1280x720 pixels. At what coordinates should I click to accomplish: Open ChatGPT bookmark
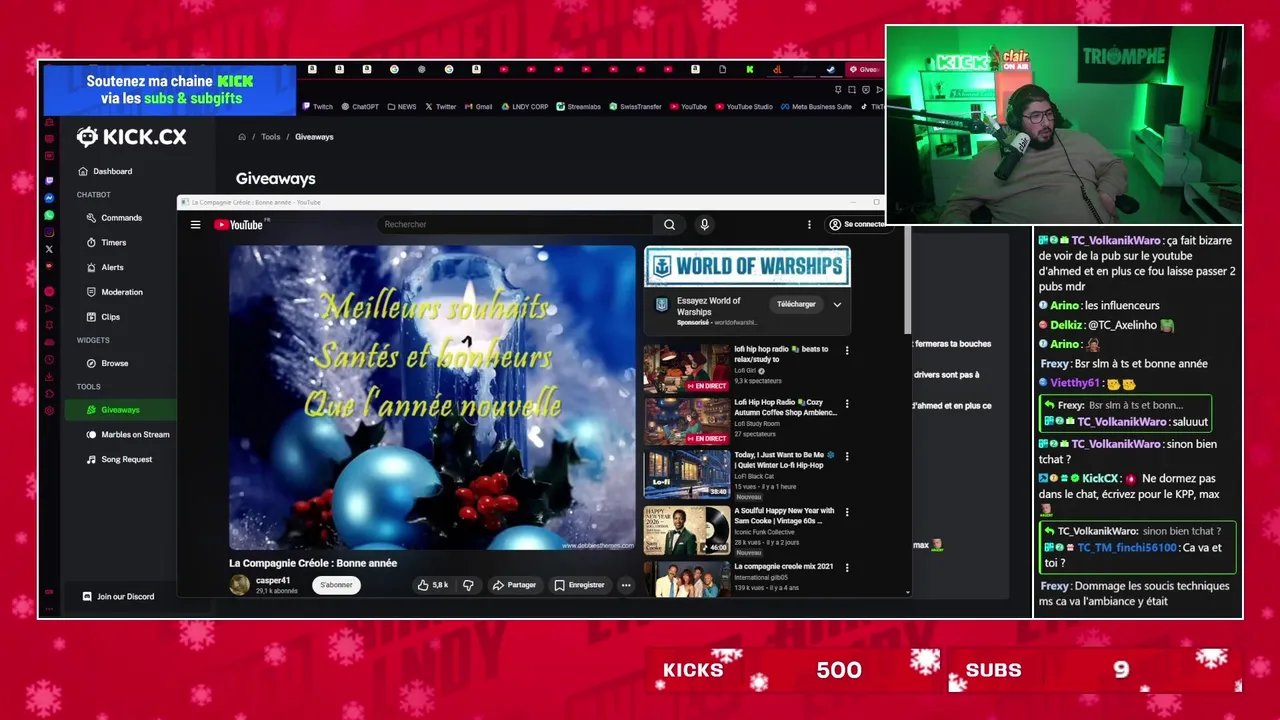[x=360, y=107]
